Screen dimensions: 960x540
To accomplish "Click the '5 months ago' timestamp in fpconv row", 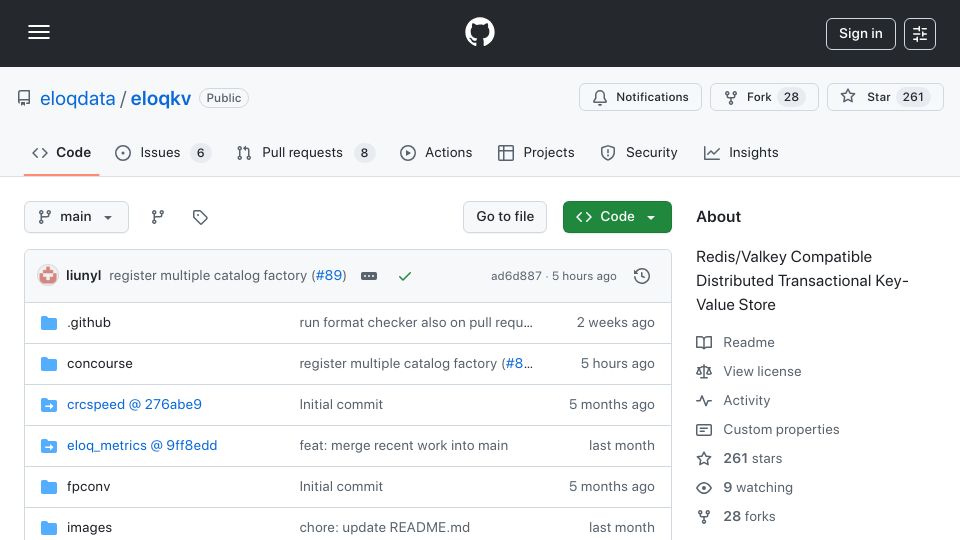I will tap(612, 487).
